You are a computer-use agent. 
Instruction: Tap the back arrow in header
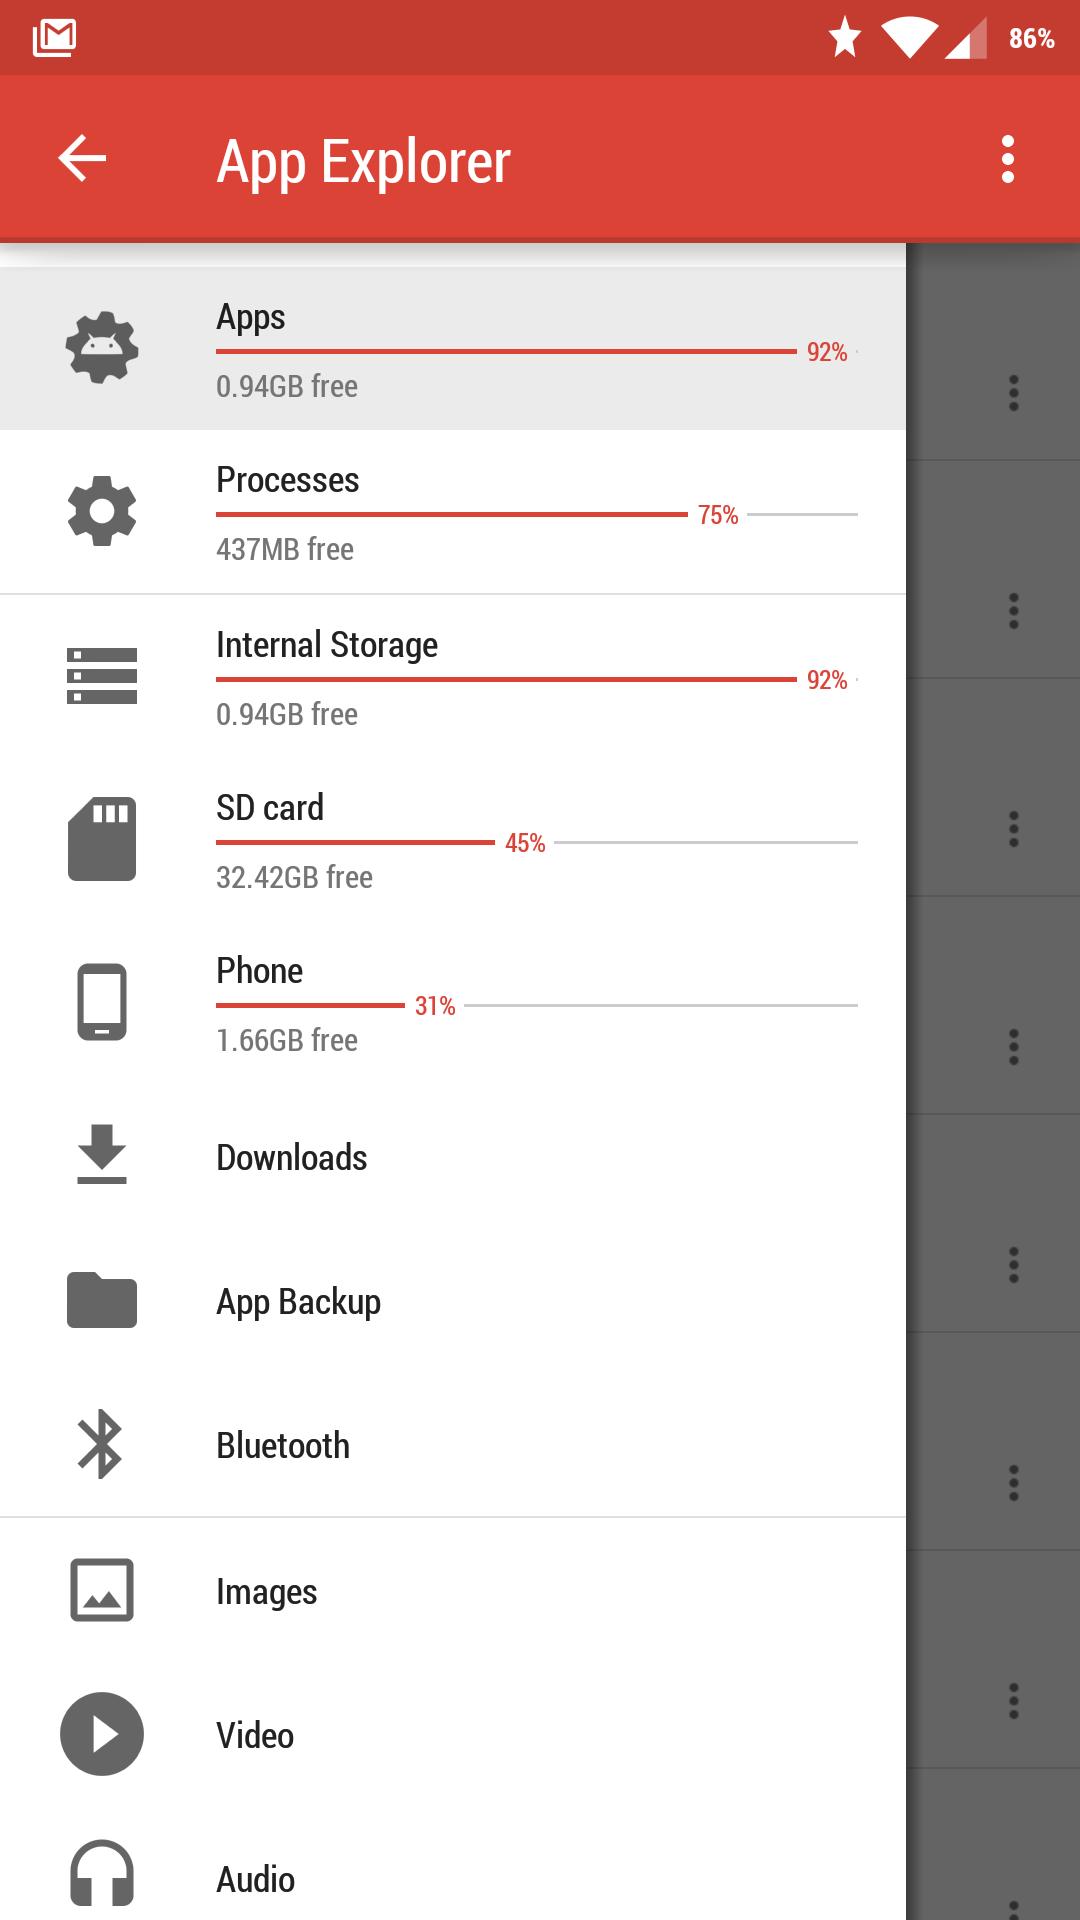(x=82, y=159)
